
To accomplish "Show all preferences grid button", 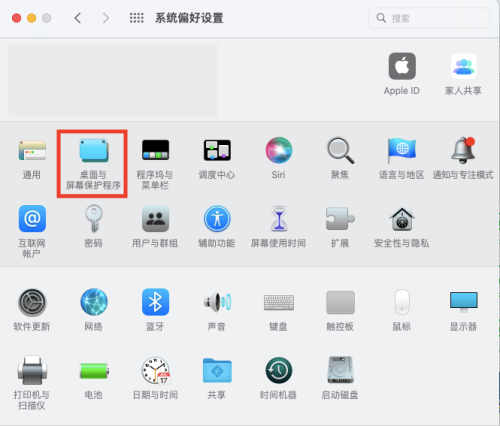I will [137, 18].
